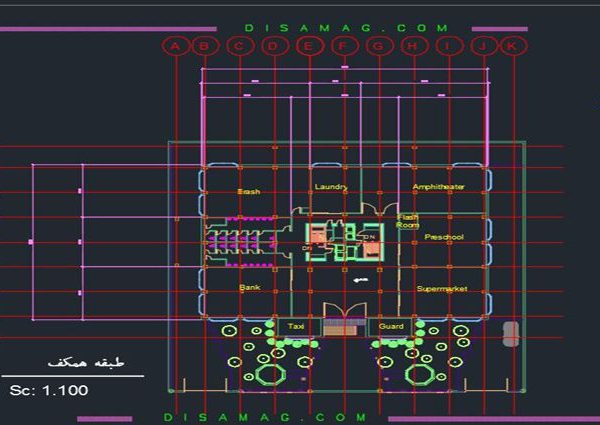Select the Laundry room text
Viewport: 600px width, 425px height.
(x=330, y=187)
